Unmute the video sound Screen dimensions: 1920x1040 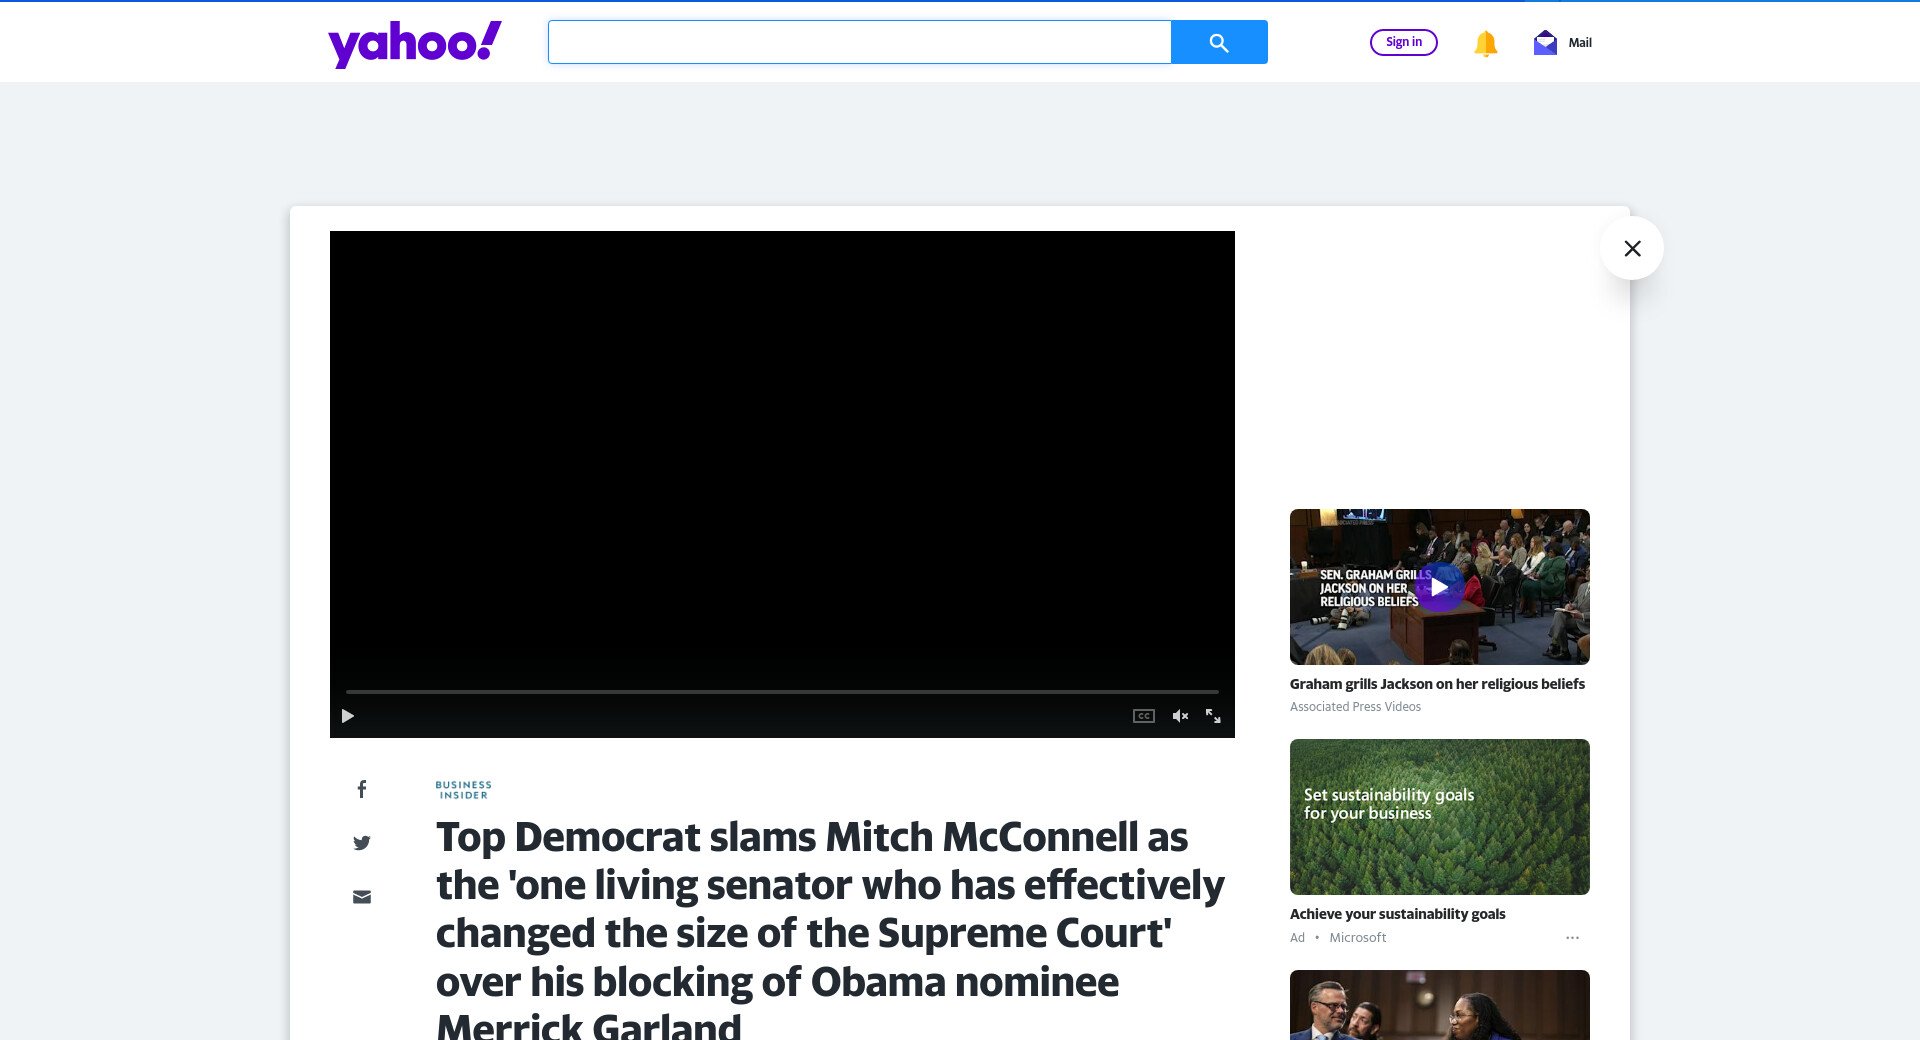[x=1180, y=716]
